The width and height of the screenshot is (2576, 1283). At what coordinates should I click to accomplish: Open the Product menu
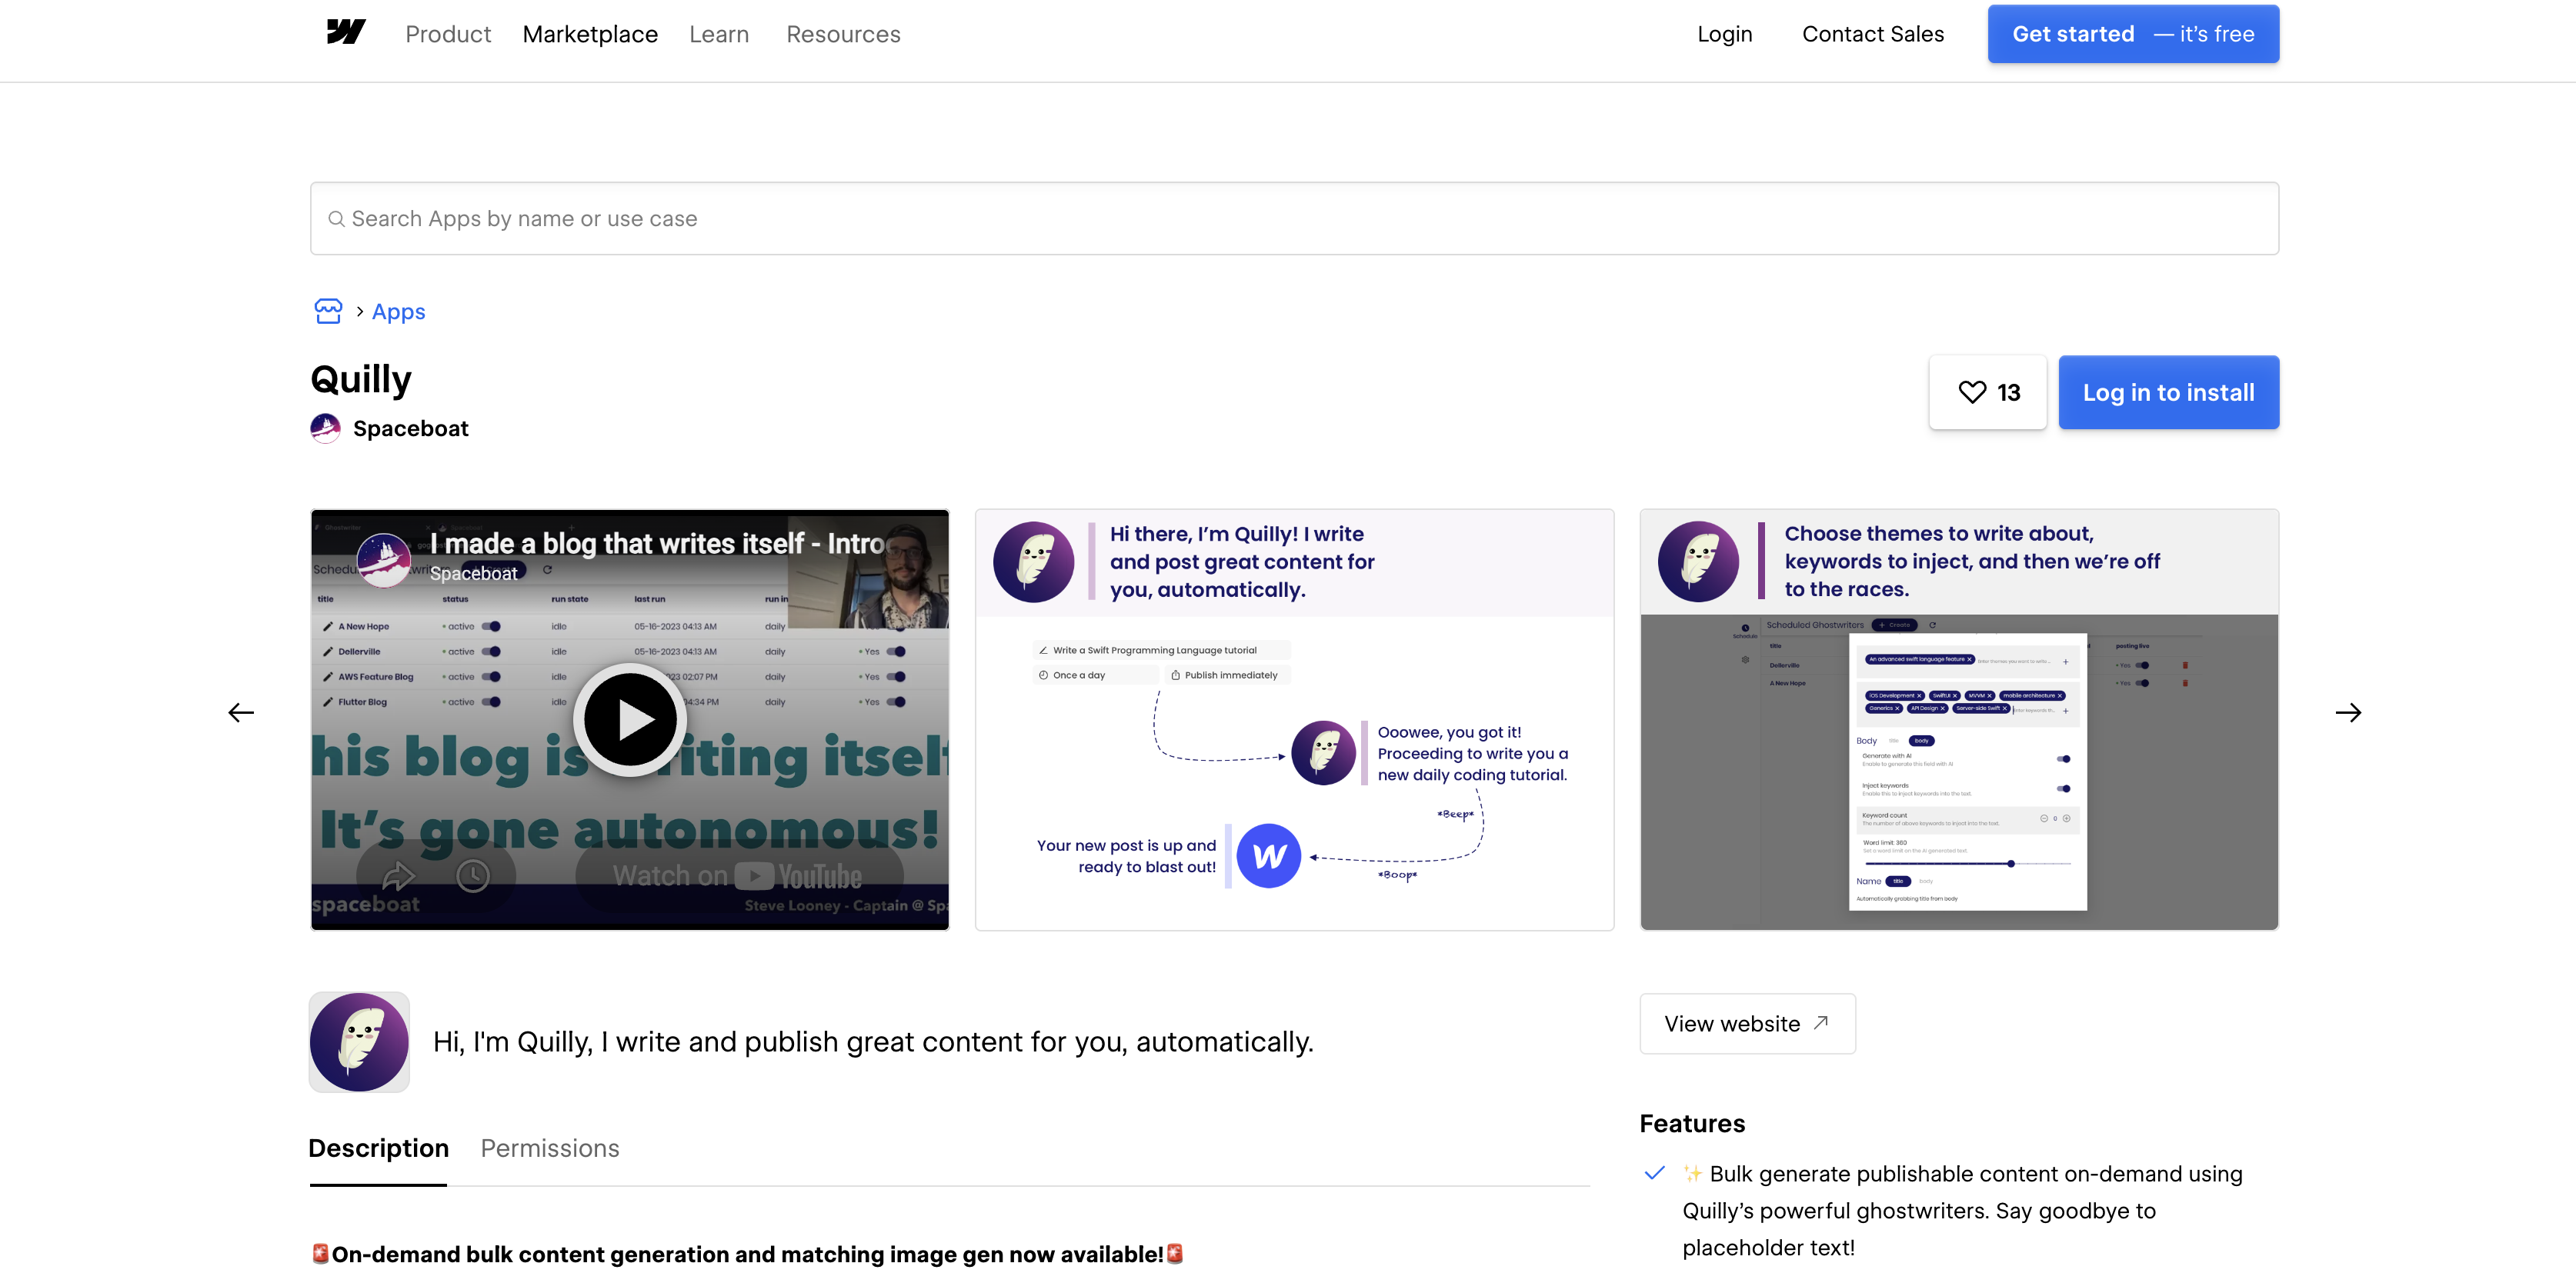click(448, 34)
